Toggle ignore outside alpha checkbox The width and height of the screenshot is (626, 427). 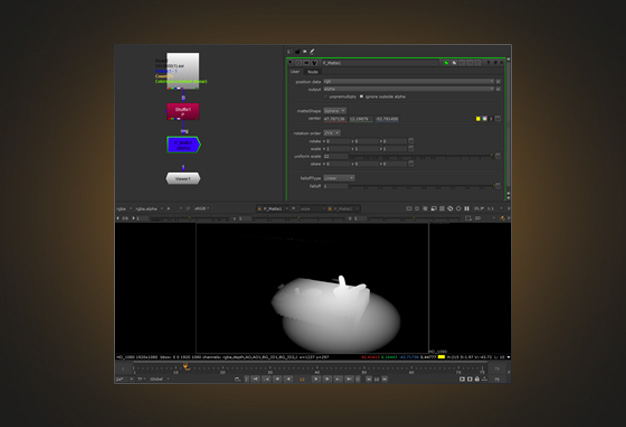point(361,96)
